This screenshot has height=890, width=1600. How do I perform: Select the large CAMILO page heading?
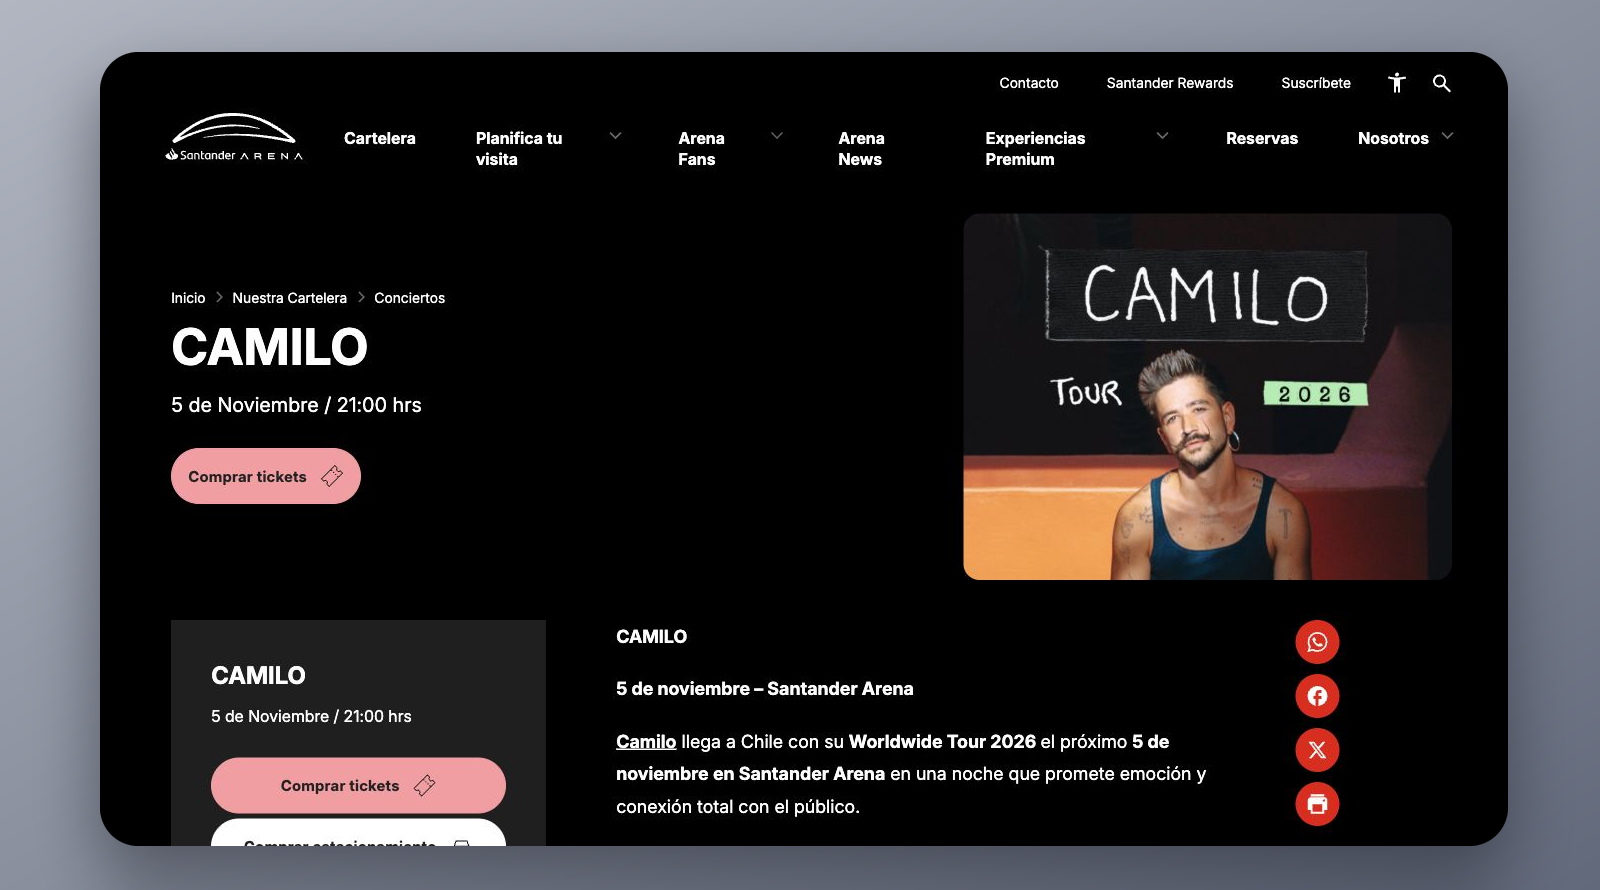tap(270, 347)
